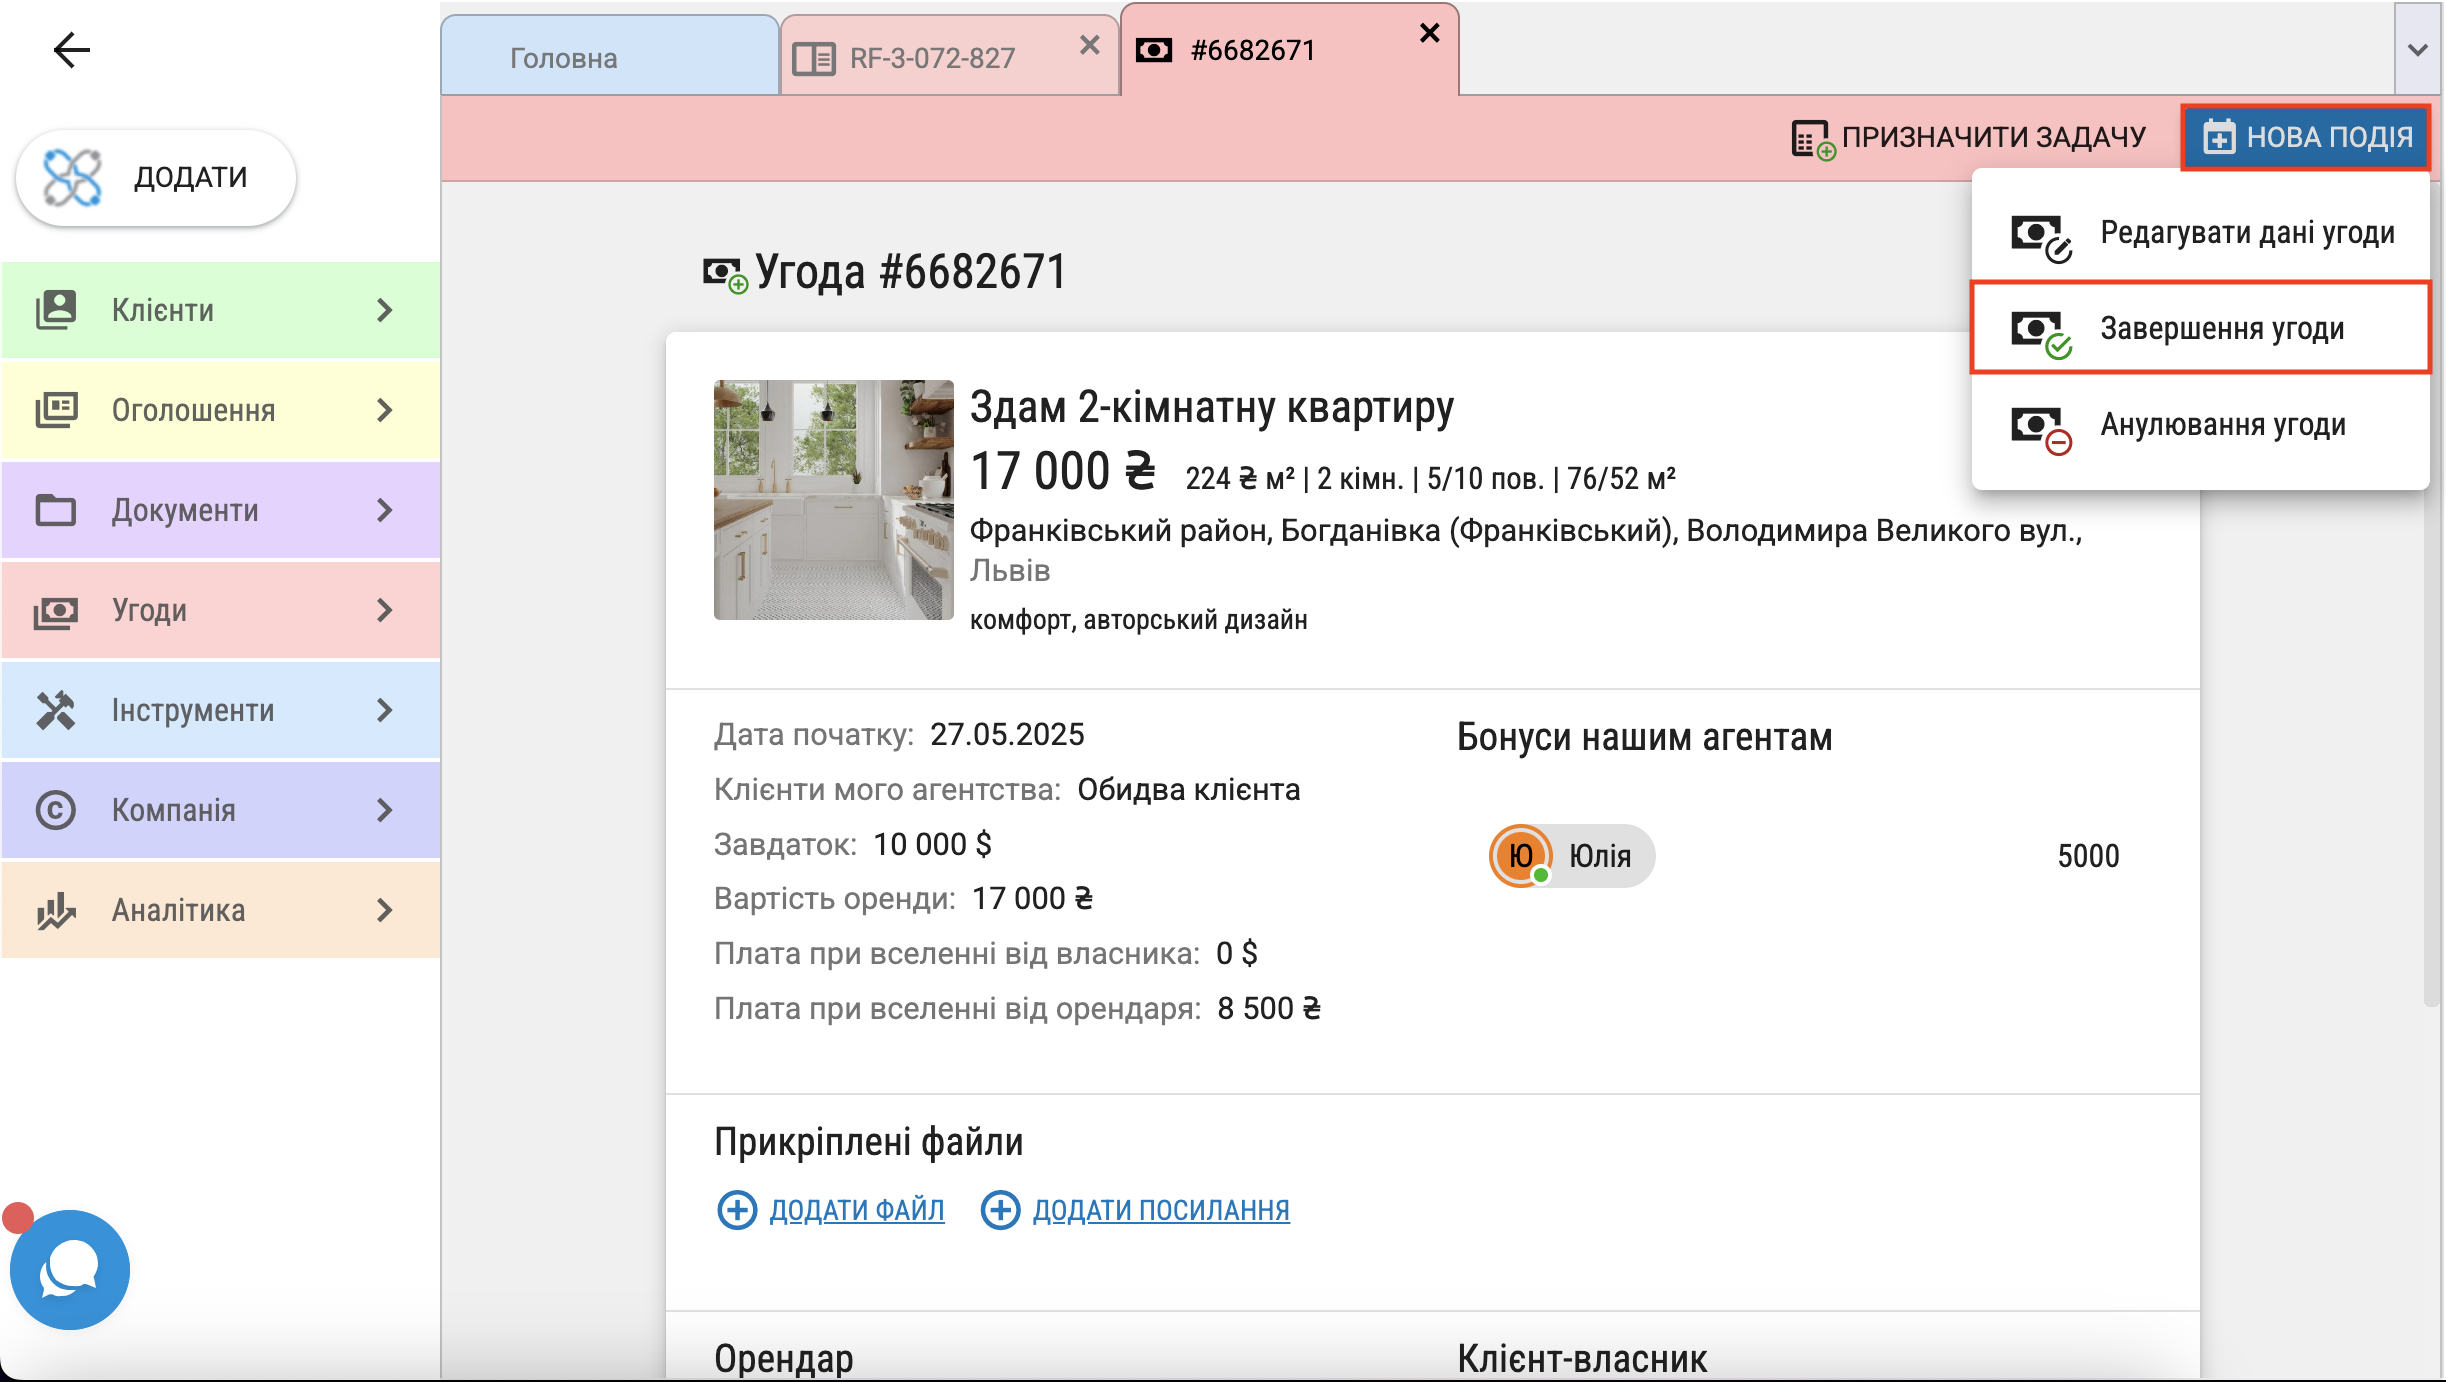Click the plus icon for ДОДАТИ ПОСИЛАННЯ
This screenshot has width=2446, height=1382.
(1000, 1209)
